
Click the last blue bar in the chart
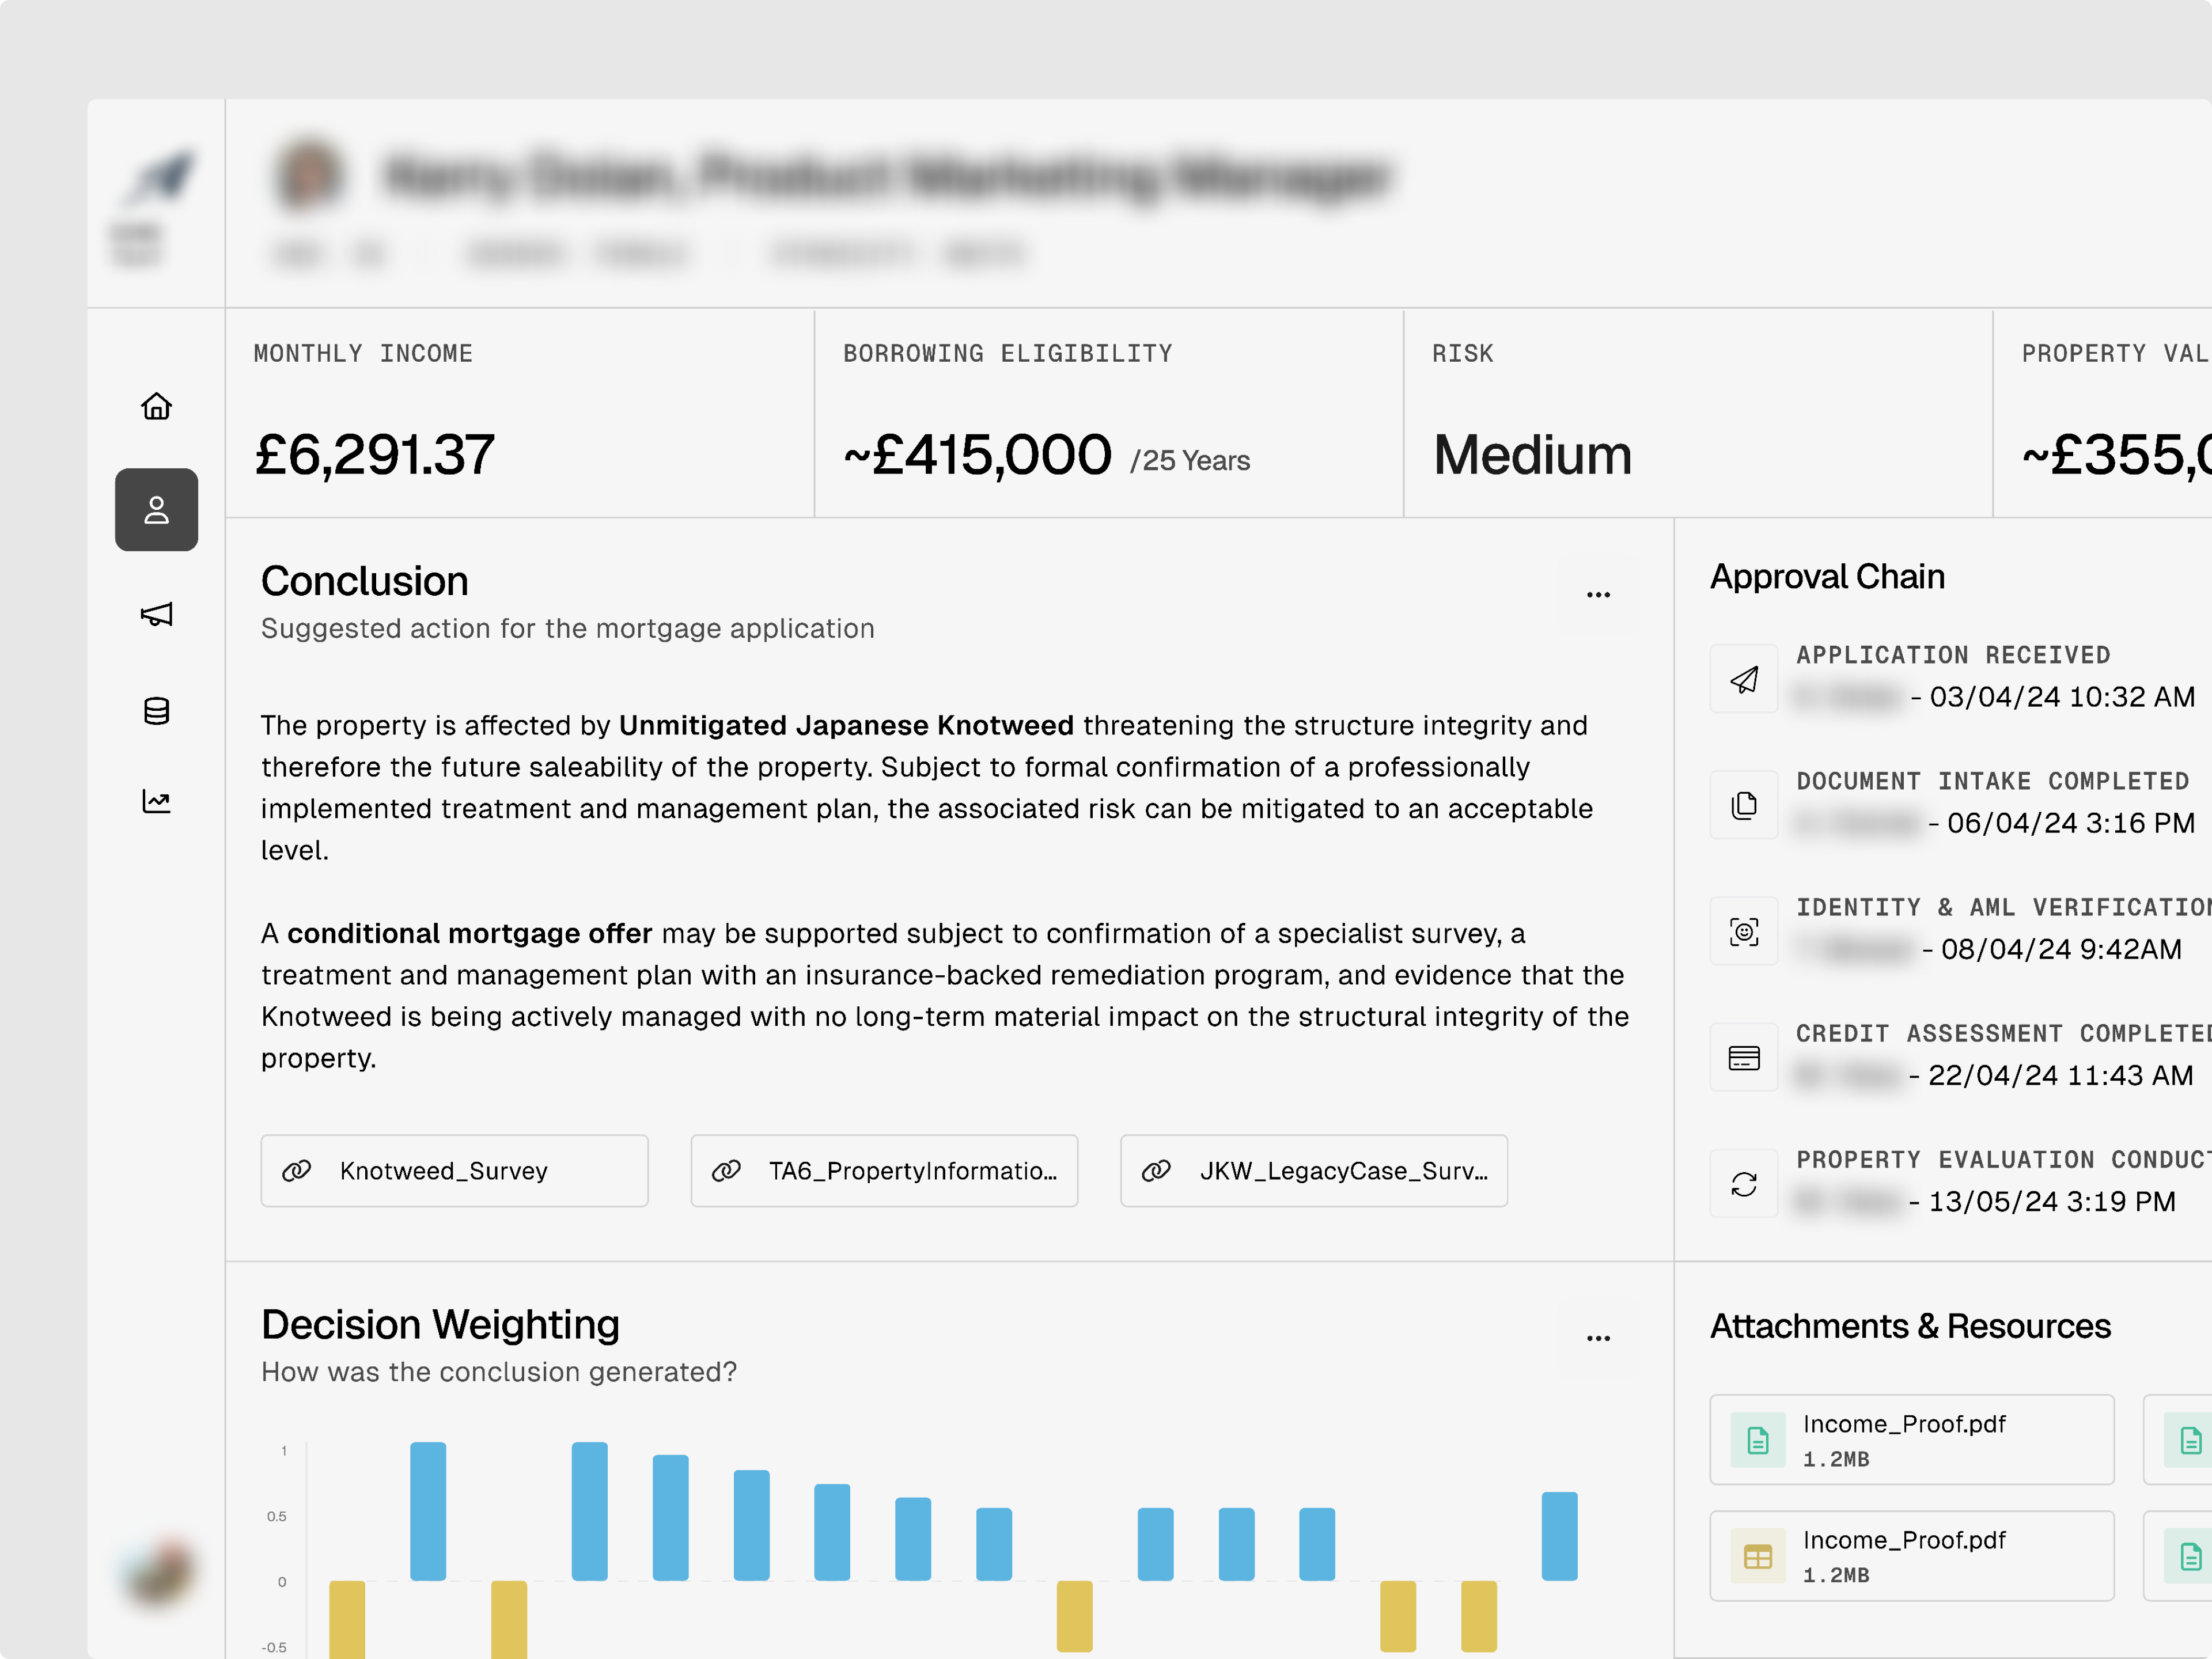coord(1559,1536)
